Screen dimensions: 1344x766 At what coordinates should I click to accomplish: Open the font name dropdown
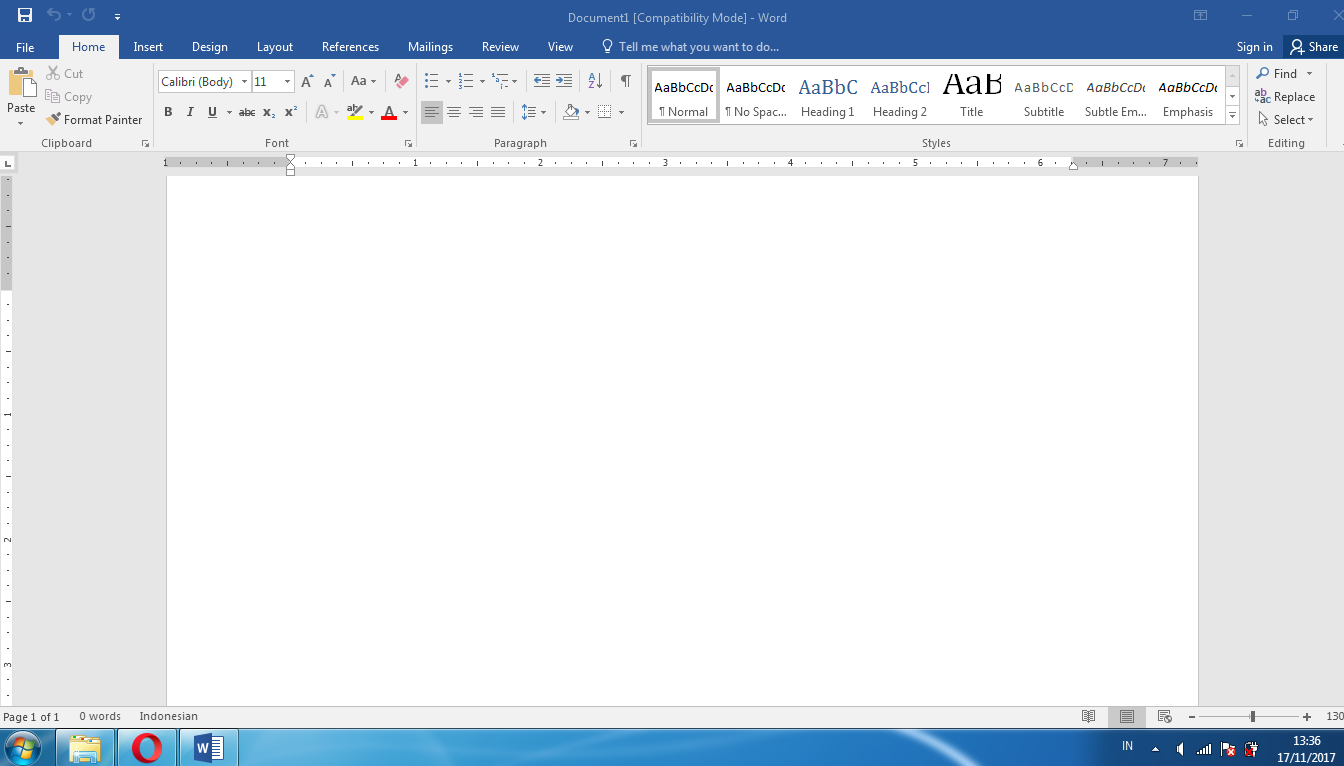point(244,81)
